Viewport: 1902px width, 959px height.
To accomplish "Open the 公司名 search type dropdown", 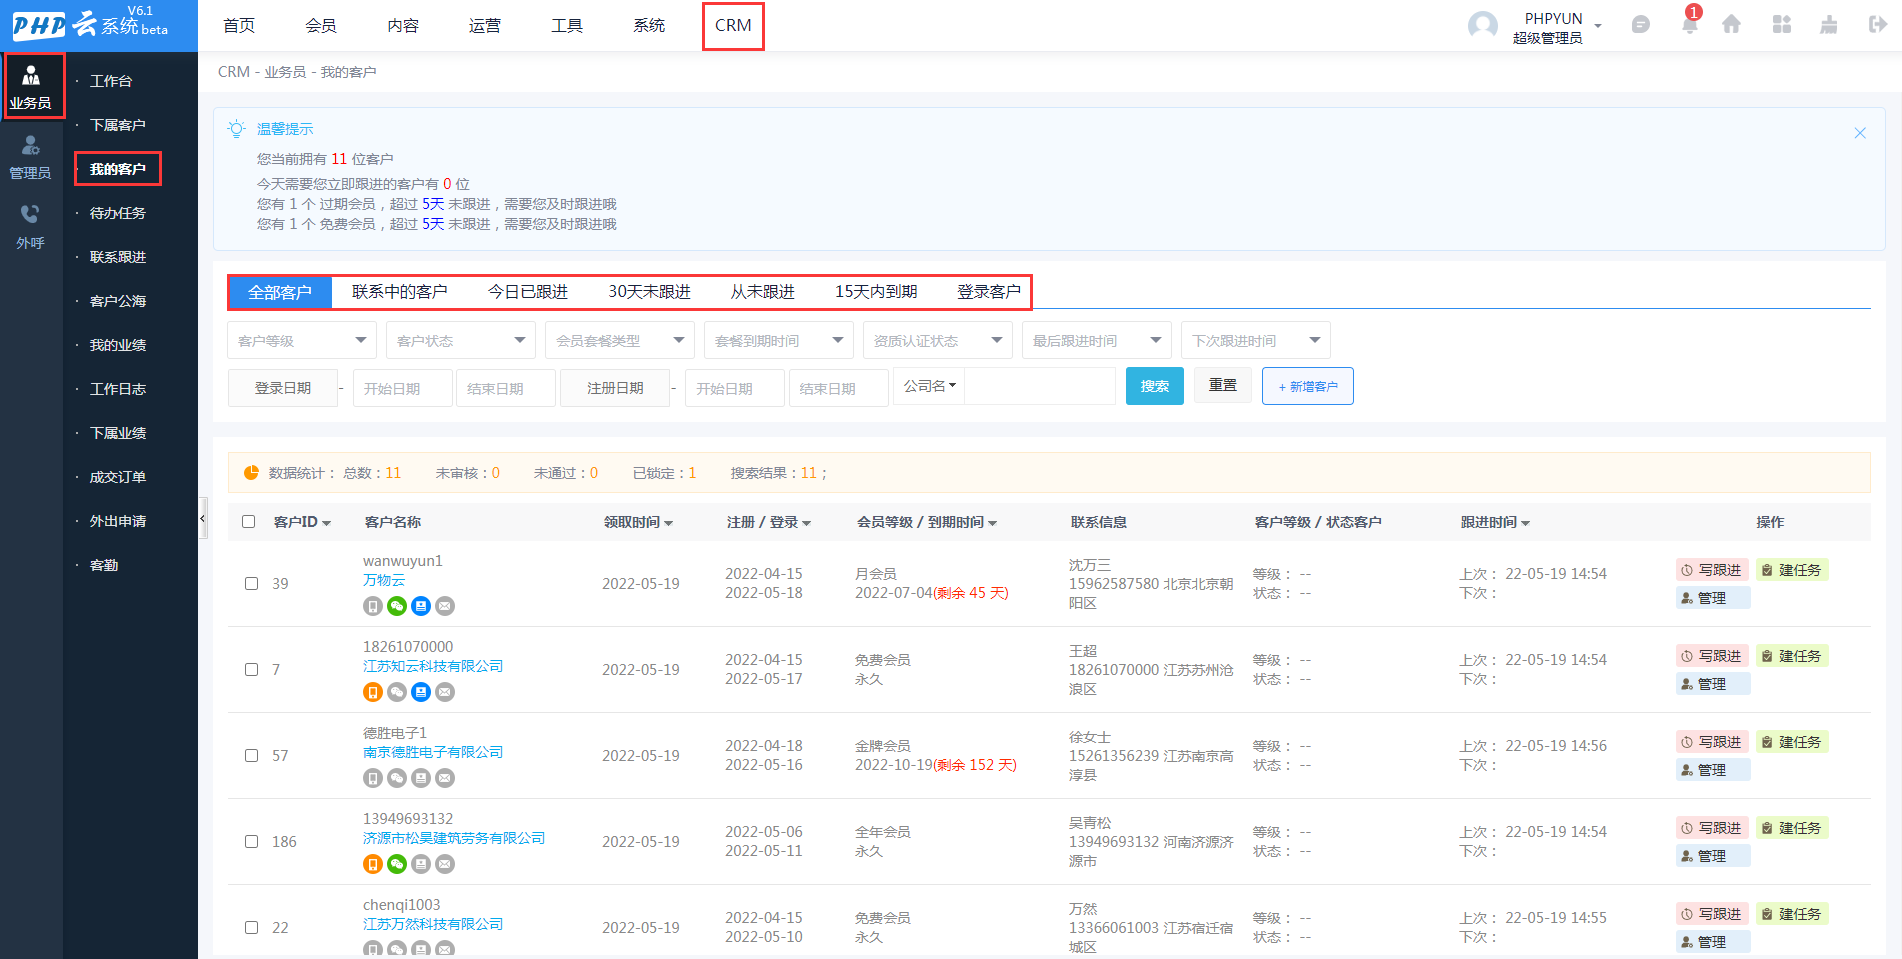I will 930,386.
